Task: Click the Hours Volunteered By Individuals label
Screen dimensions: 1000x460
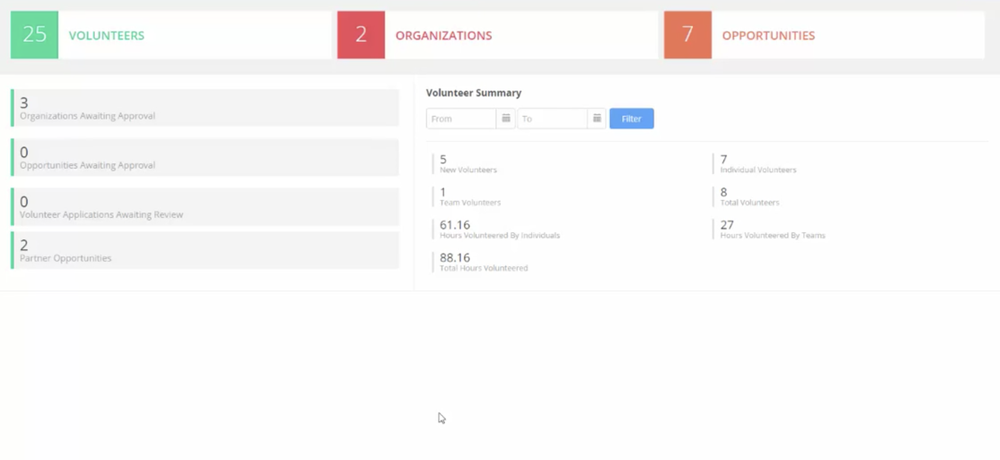Action: coord(499,235)
